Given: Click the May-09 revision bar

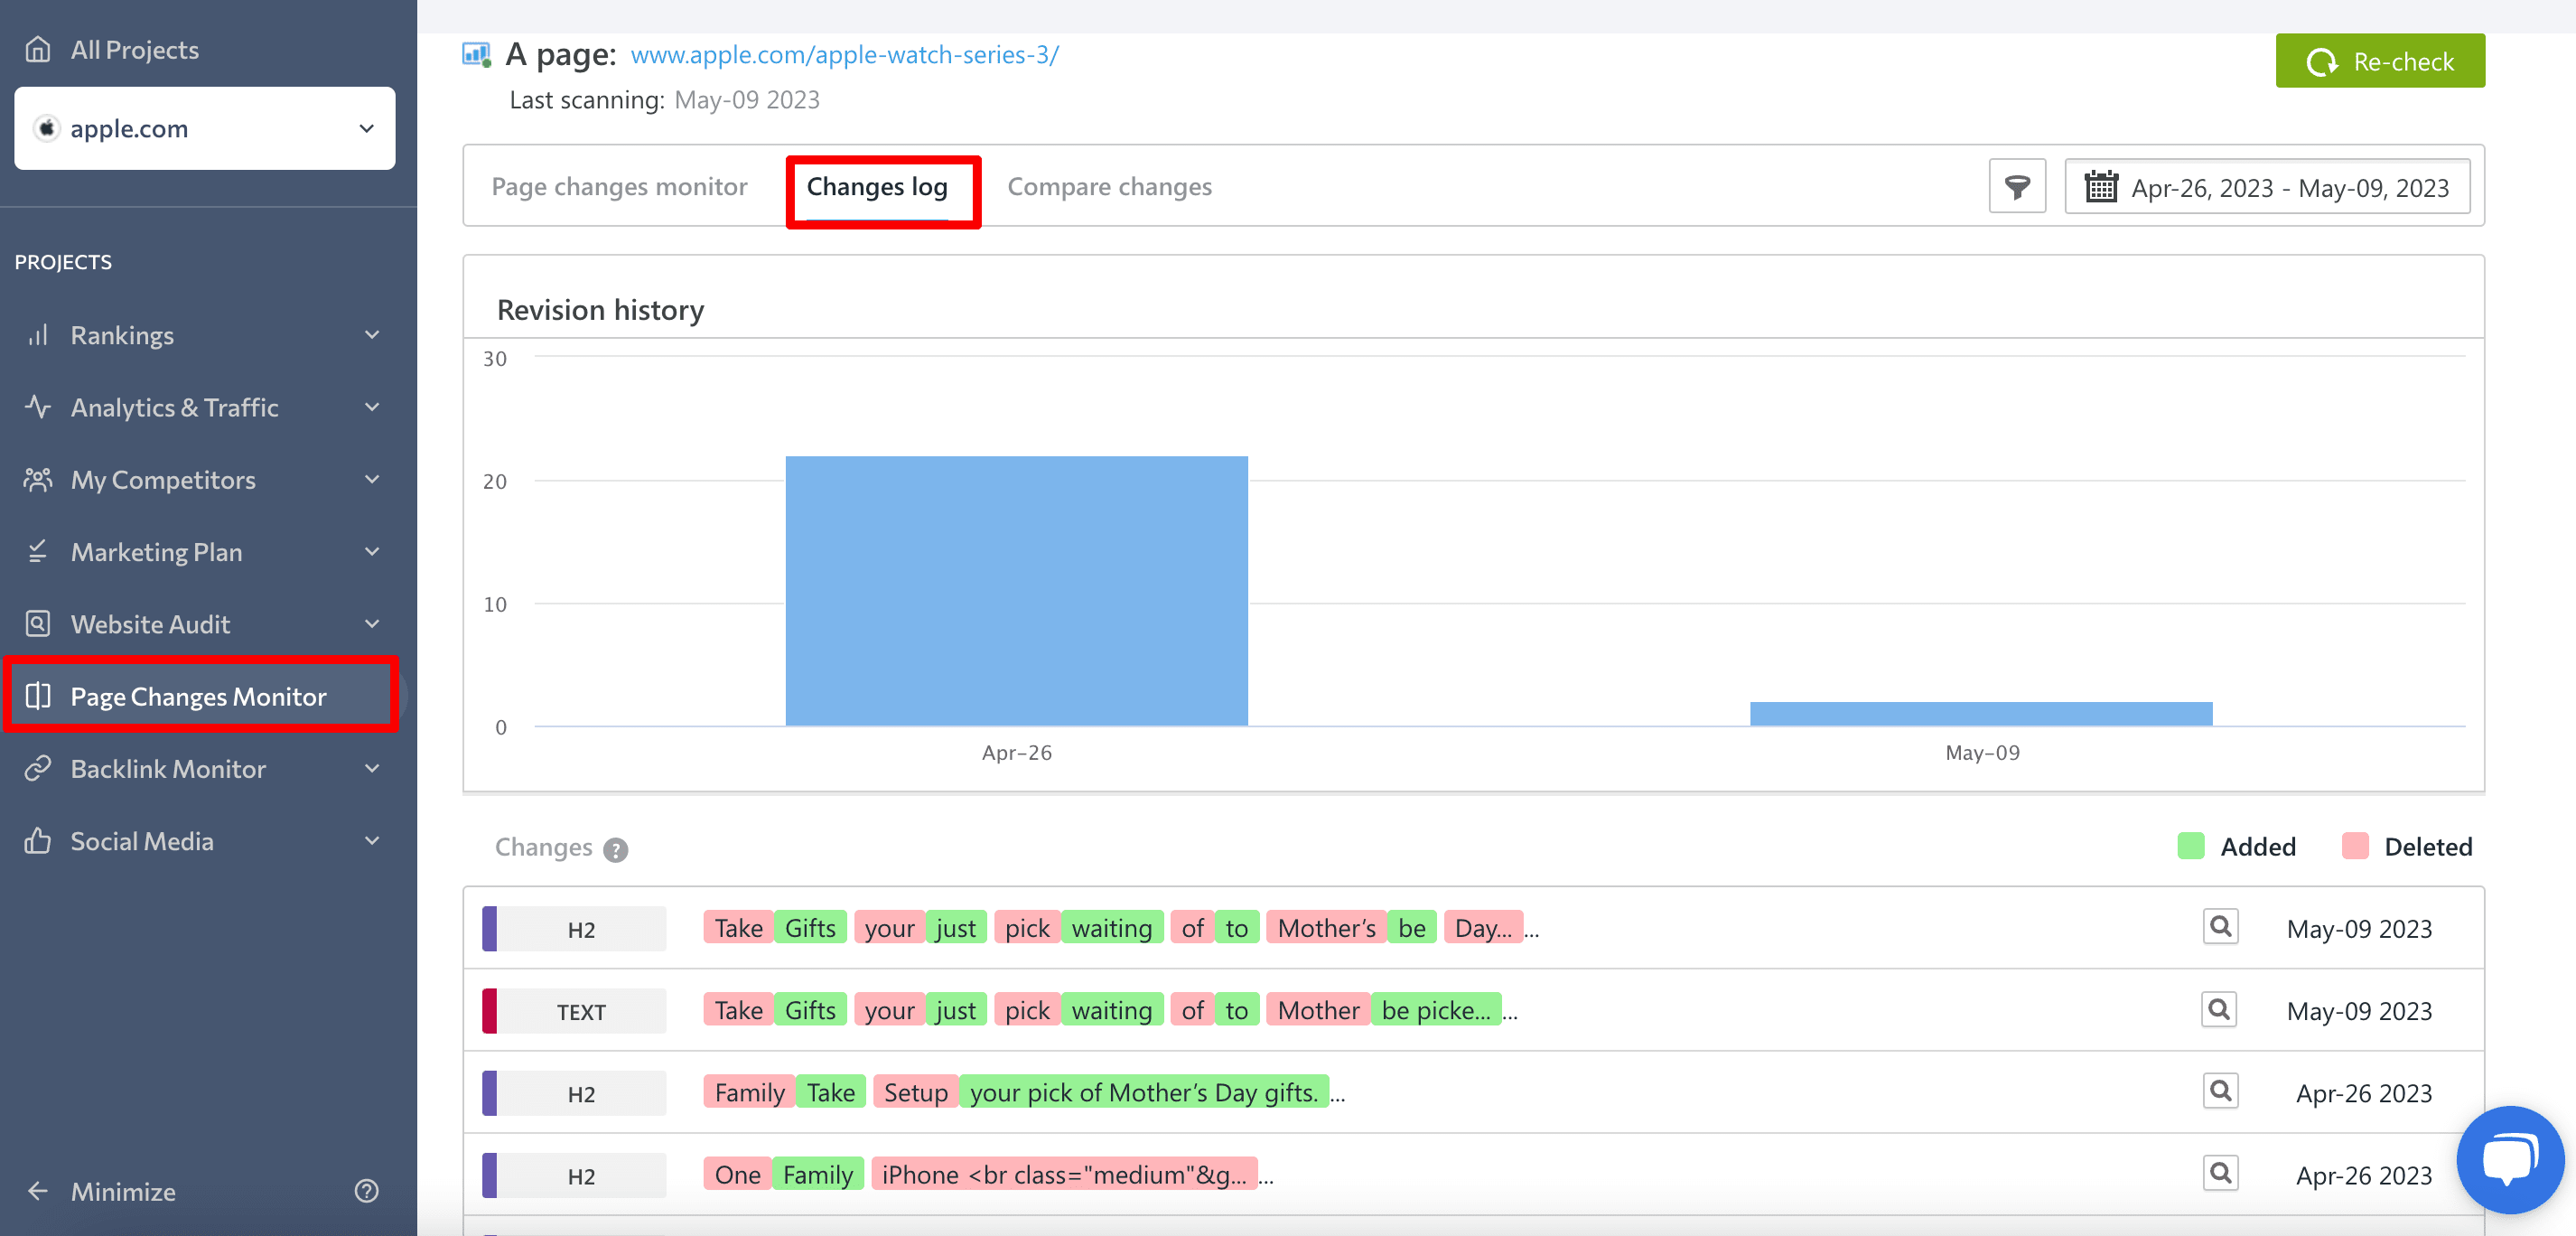Looking at the screenshot, I should [x=1981, y=713].
